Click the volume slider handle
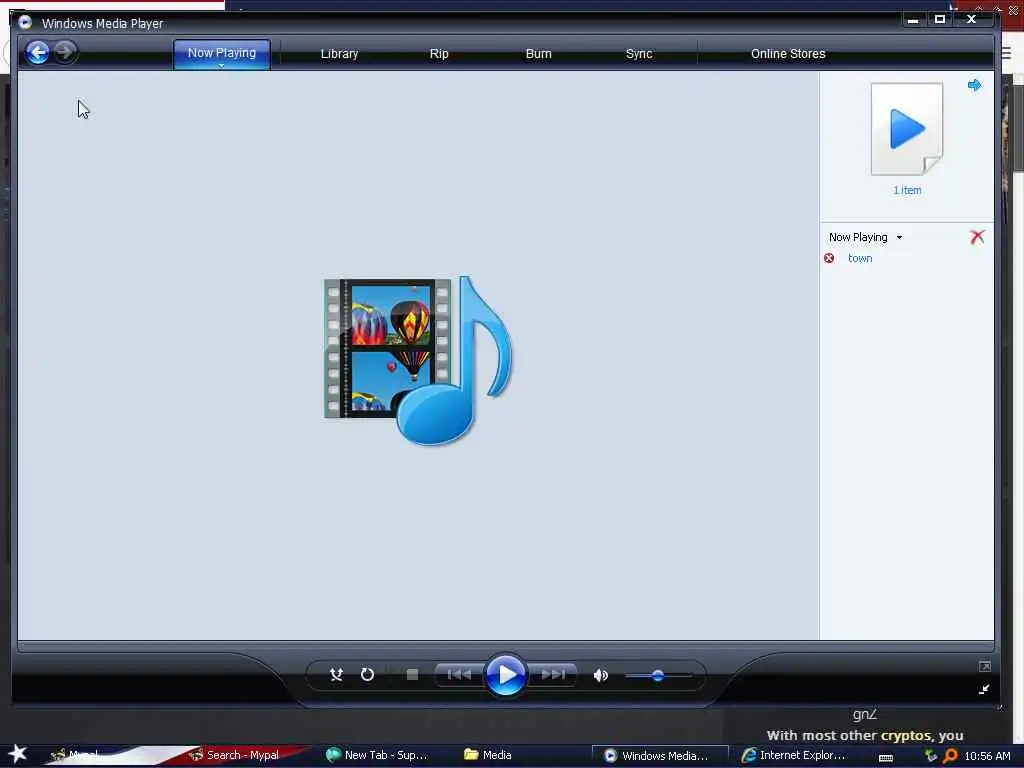This screenshot has height=768, width=1024. click(658, 675)
